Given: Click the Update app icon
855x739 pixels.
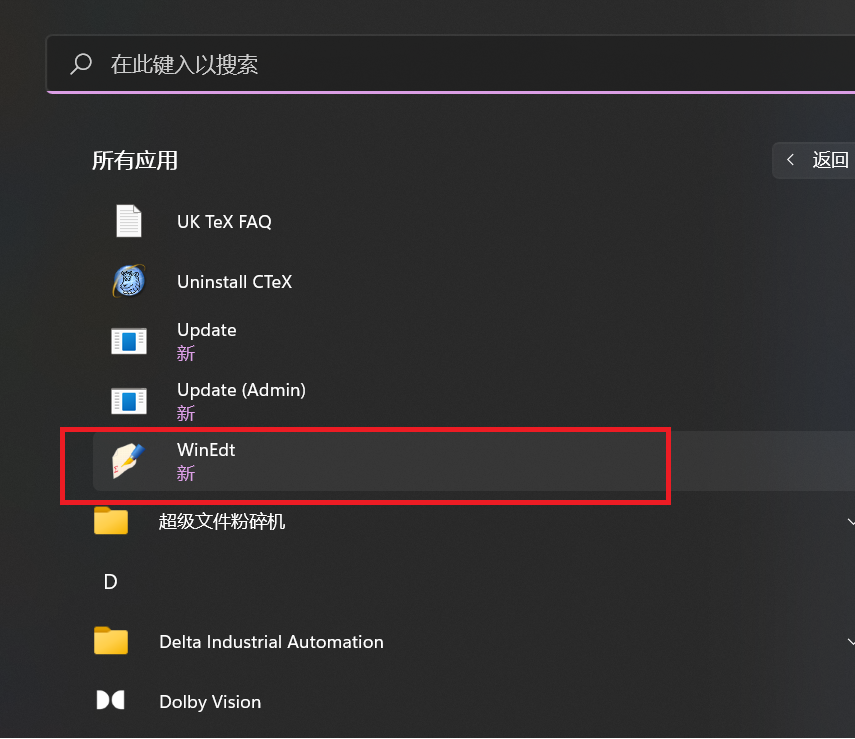Looking at the screenshot, I should 129,341.
